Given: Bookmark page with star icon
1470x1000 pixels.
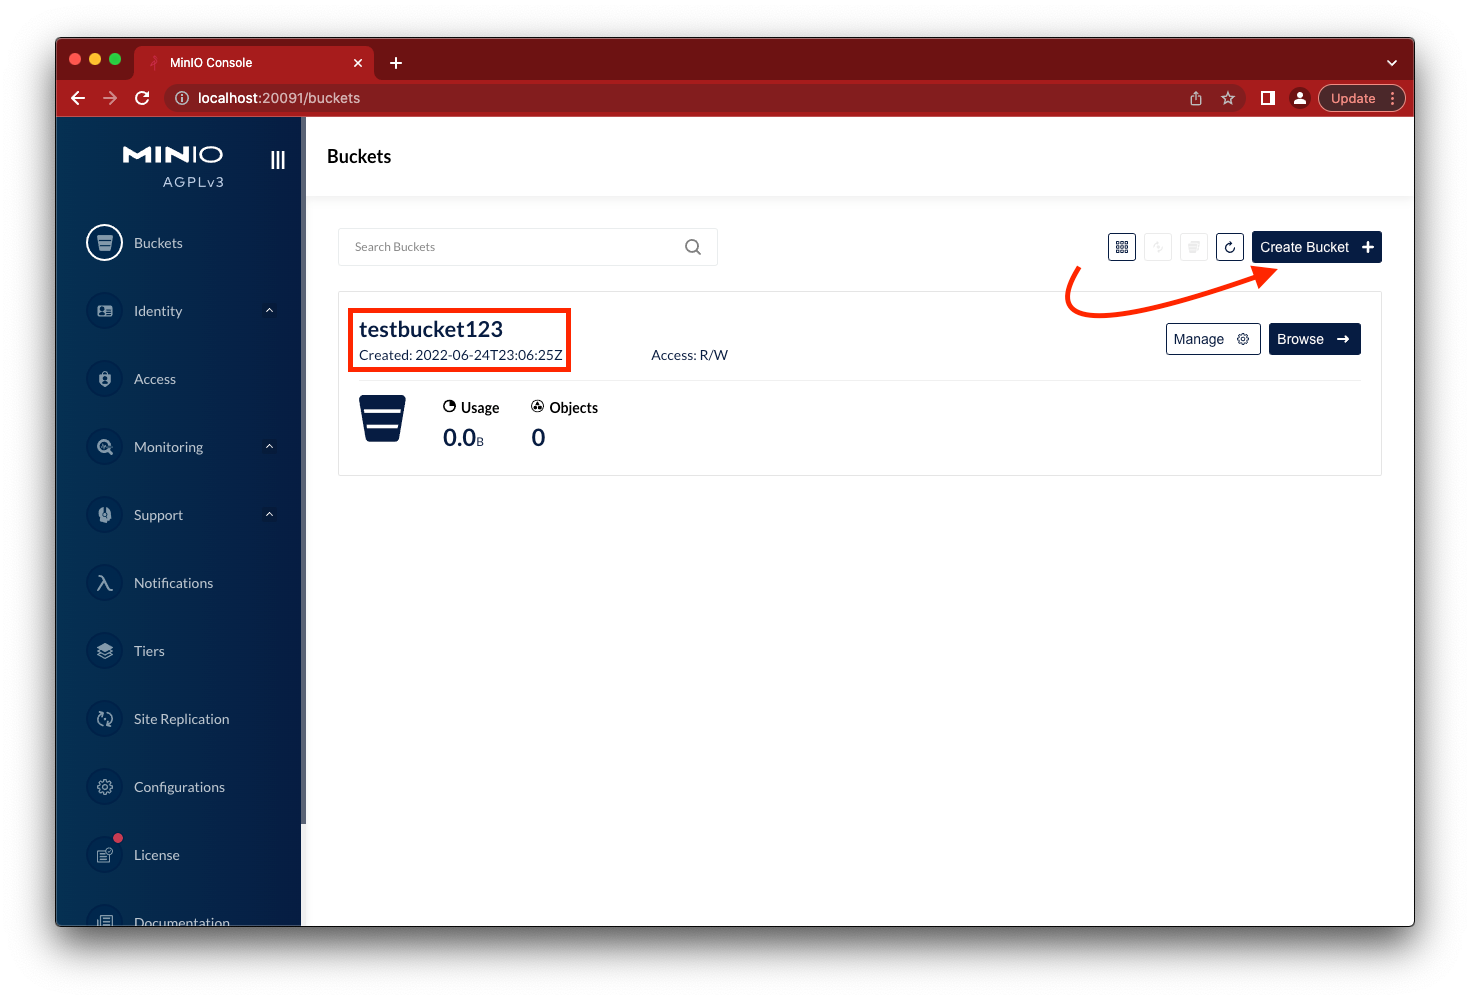Looking at the screenshot, I should (1228, 98).
